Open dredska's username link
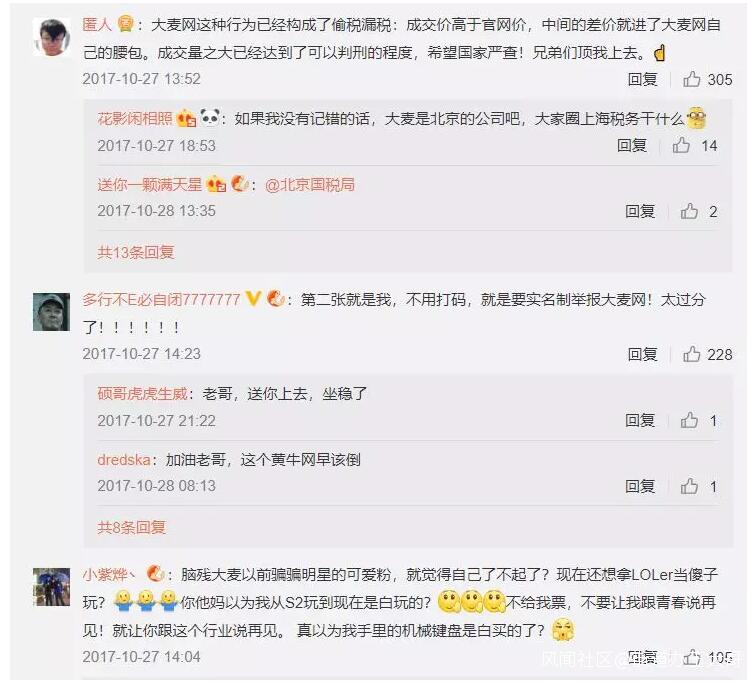The height and width of the screenshot is (683, 754). [x=124, y=460]
